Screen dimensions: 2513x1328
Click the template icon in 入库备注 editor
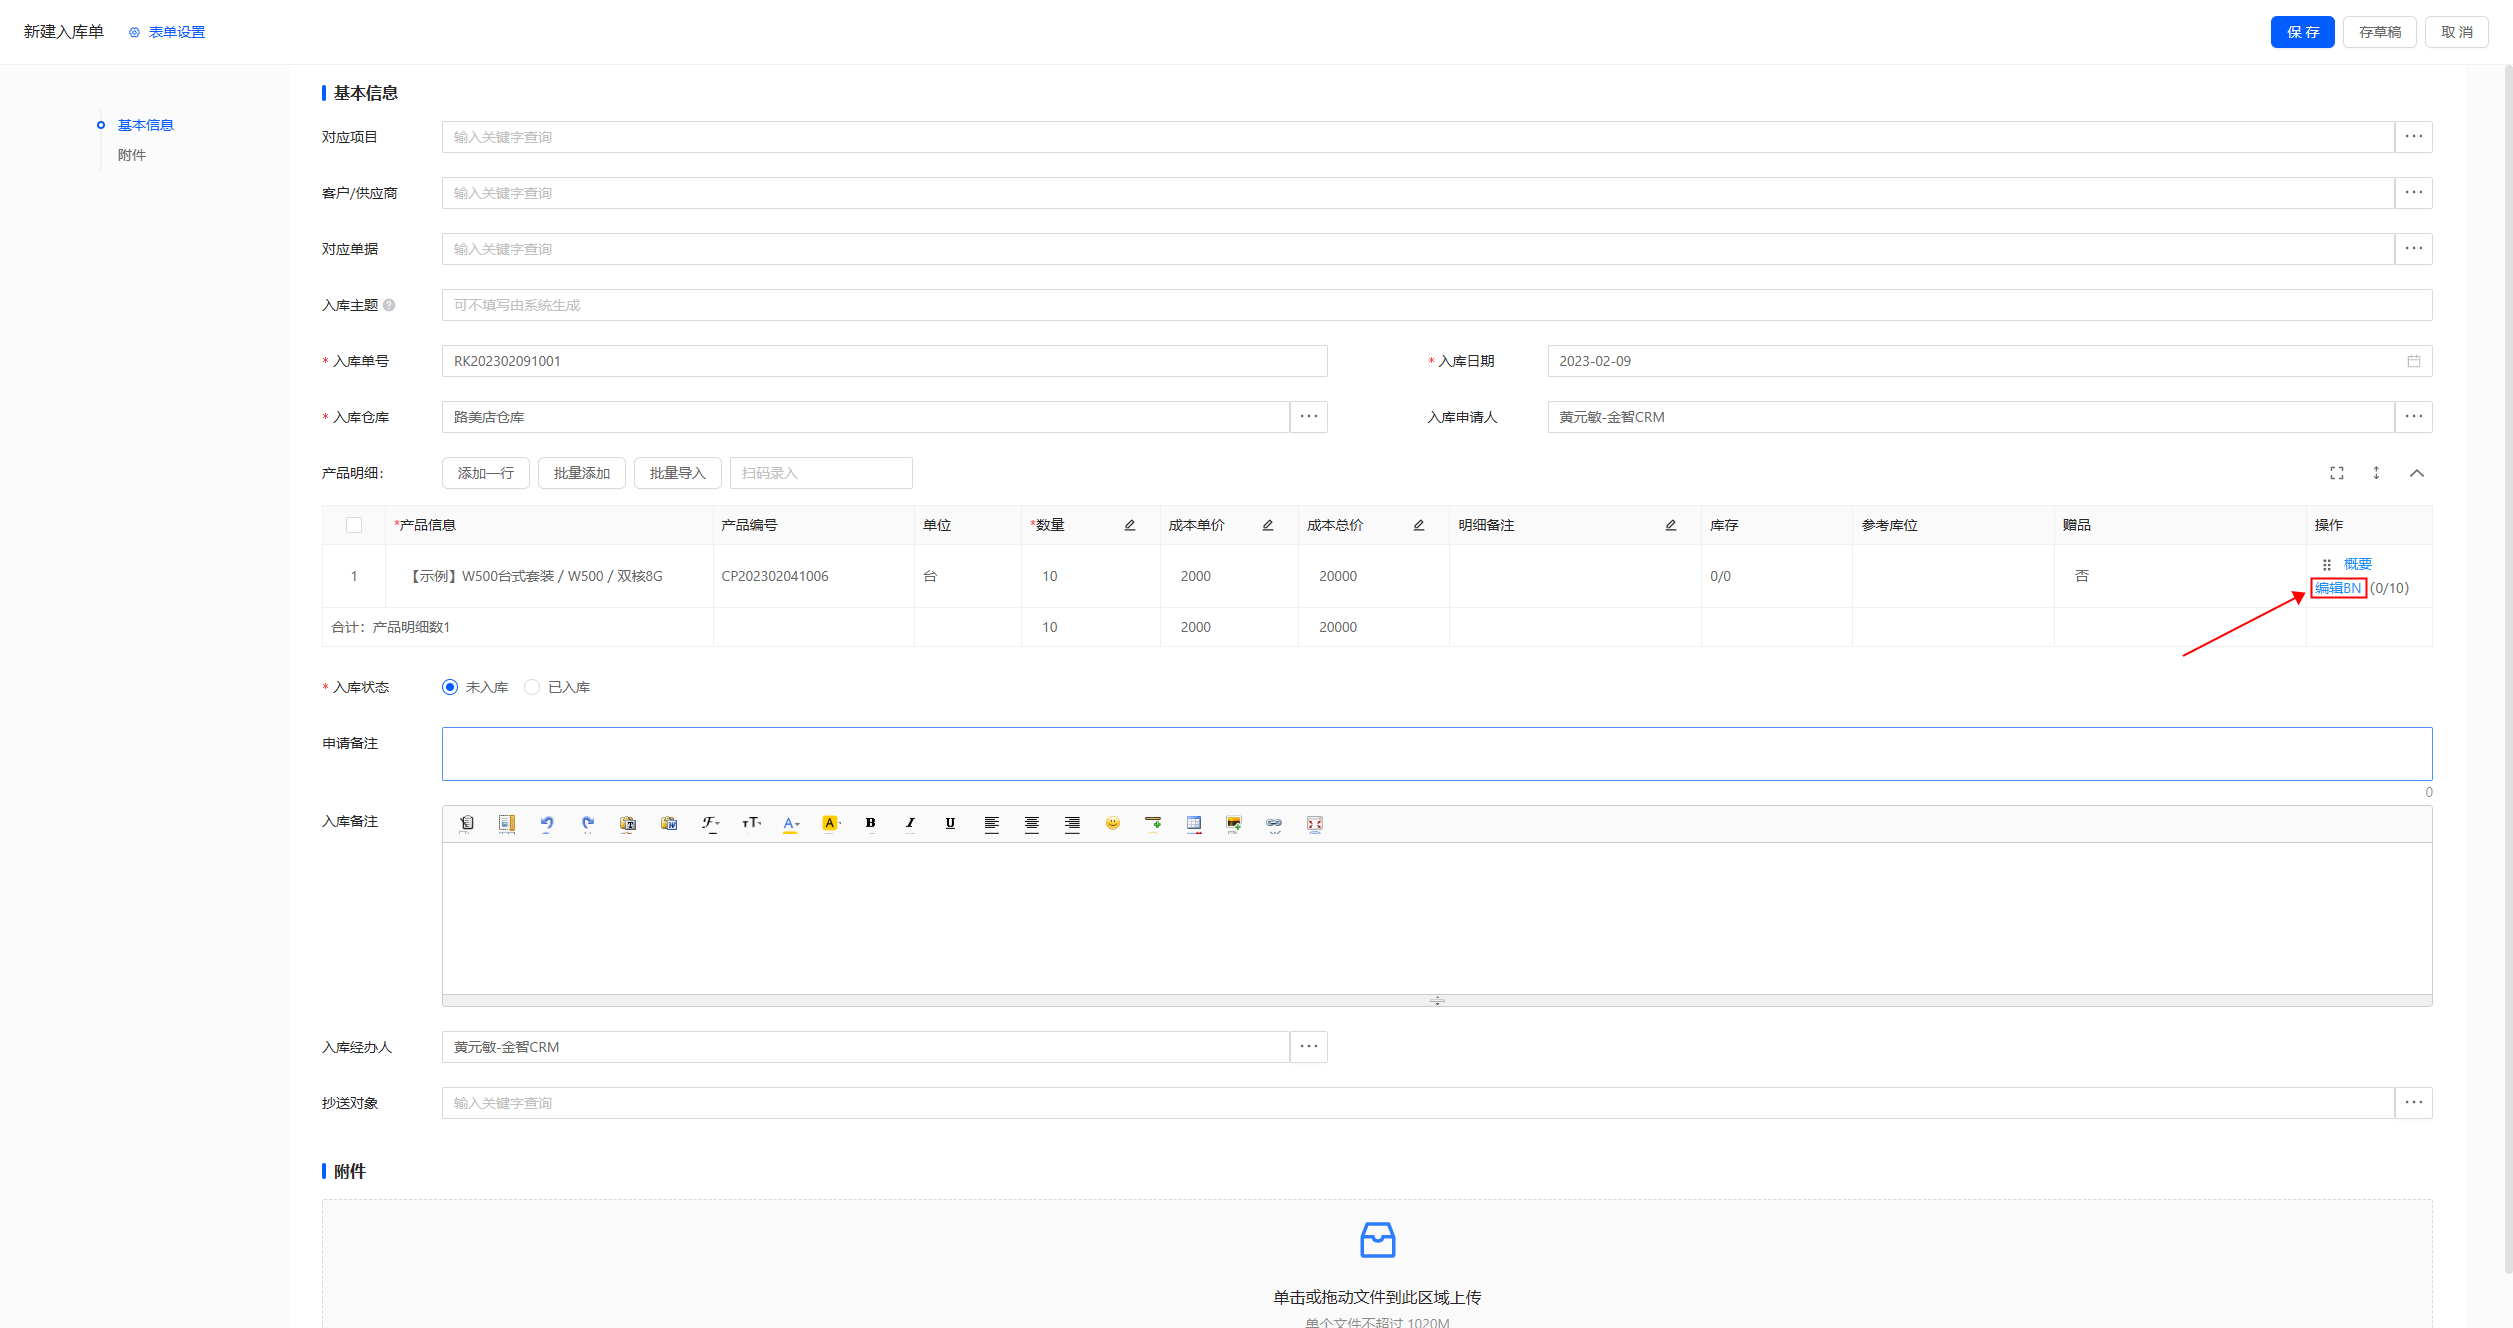click(x=507, y=824)
